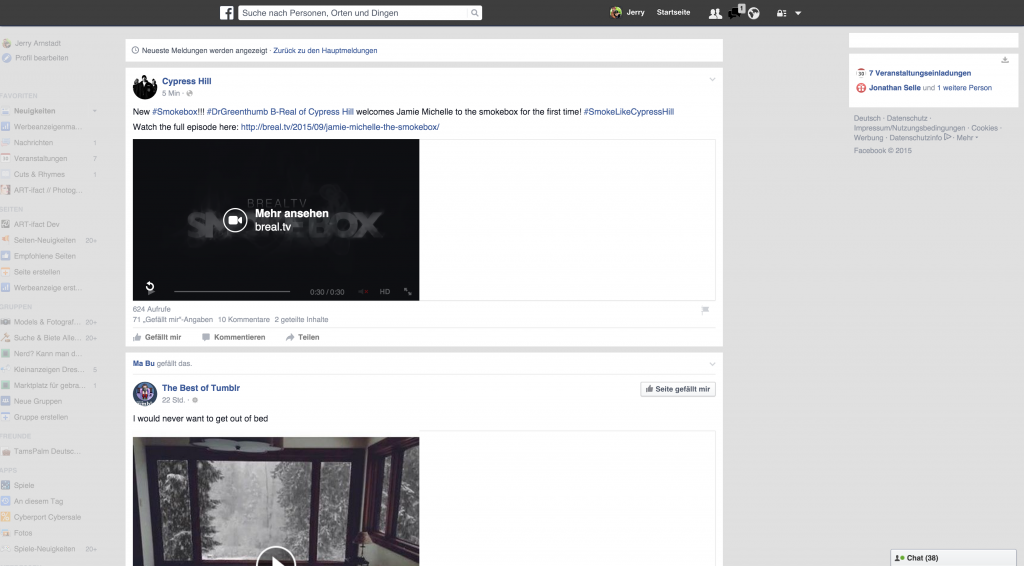
Task: Open account menu dropdown arrow
Action: pyautogui.click(x=798, y=13)
